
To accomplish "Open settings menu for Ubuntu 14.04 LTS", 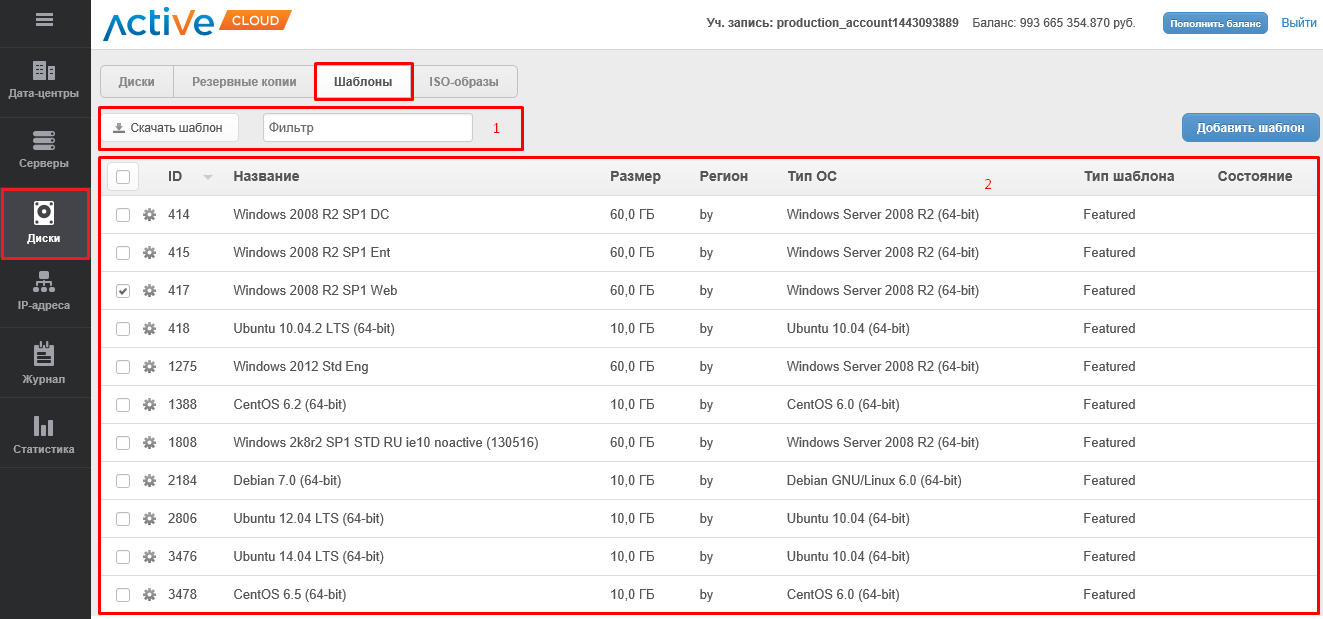I will pyautogui.click(x=150, y=557).
